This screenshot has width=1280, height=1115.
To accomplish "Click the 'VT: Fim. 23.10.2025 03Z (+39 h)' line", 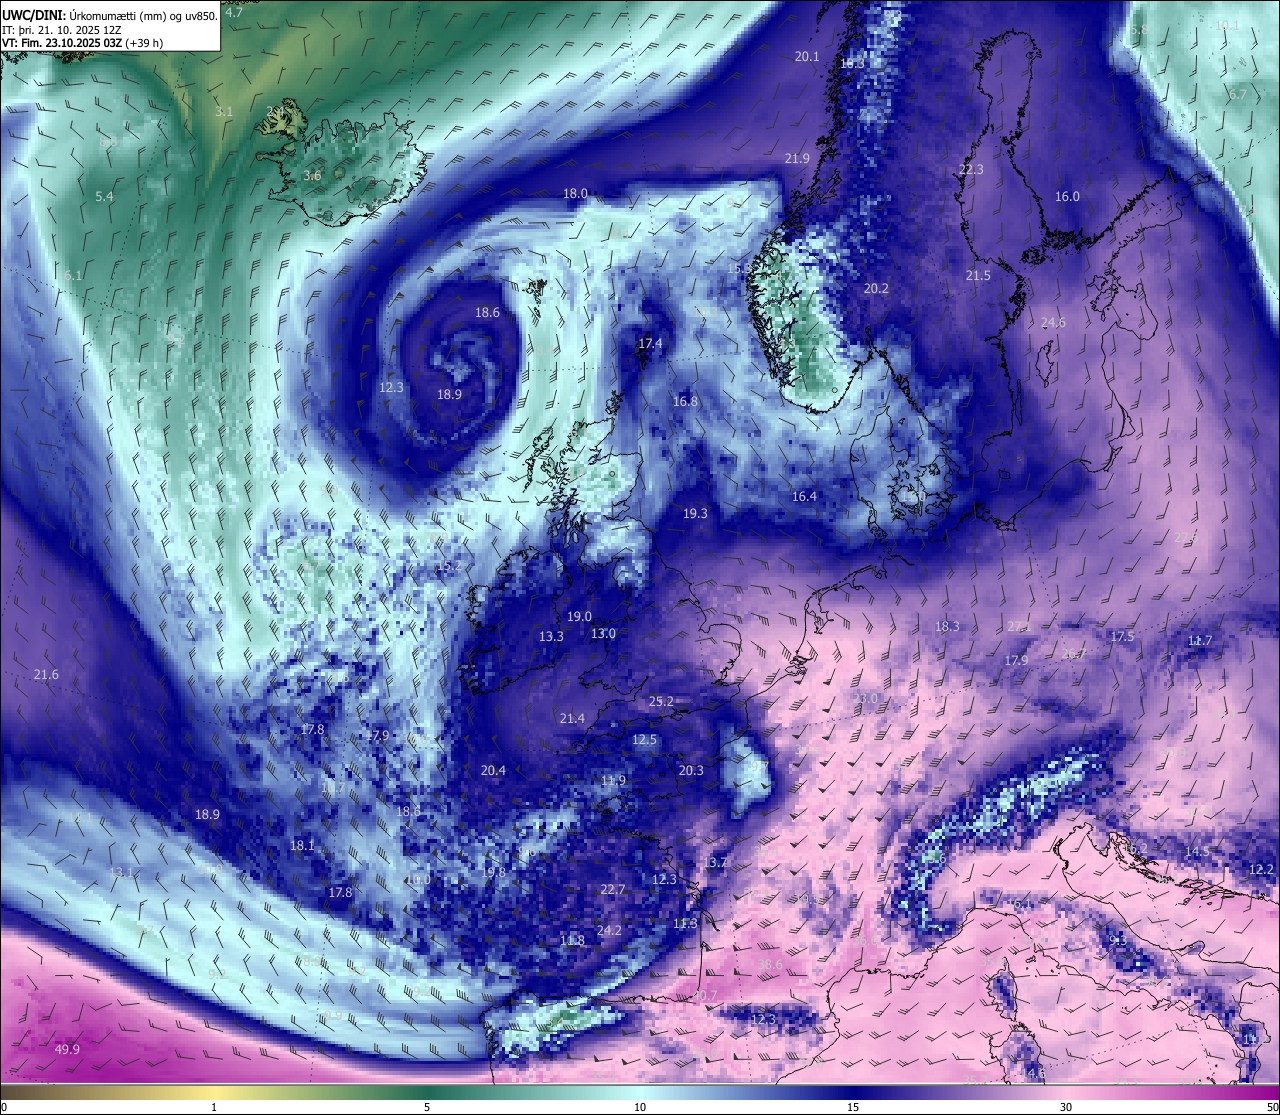I will pos(82,43).
